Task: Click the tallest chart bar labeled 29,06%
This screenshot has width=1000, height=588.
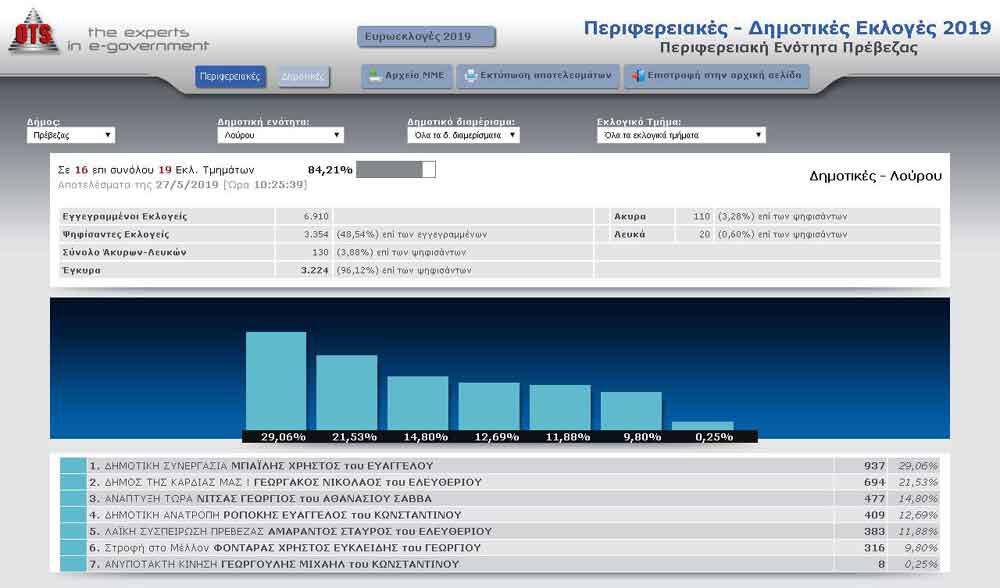Action: click(276, 381)
